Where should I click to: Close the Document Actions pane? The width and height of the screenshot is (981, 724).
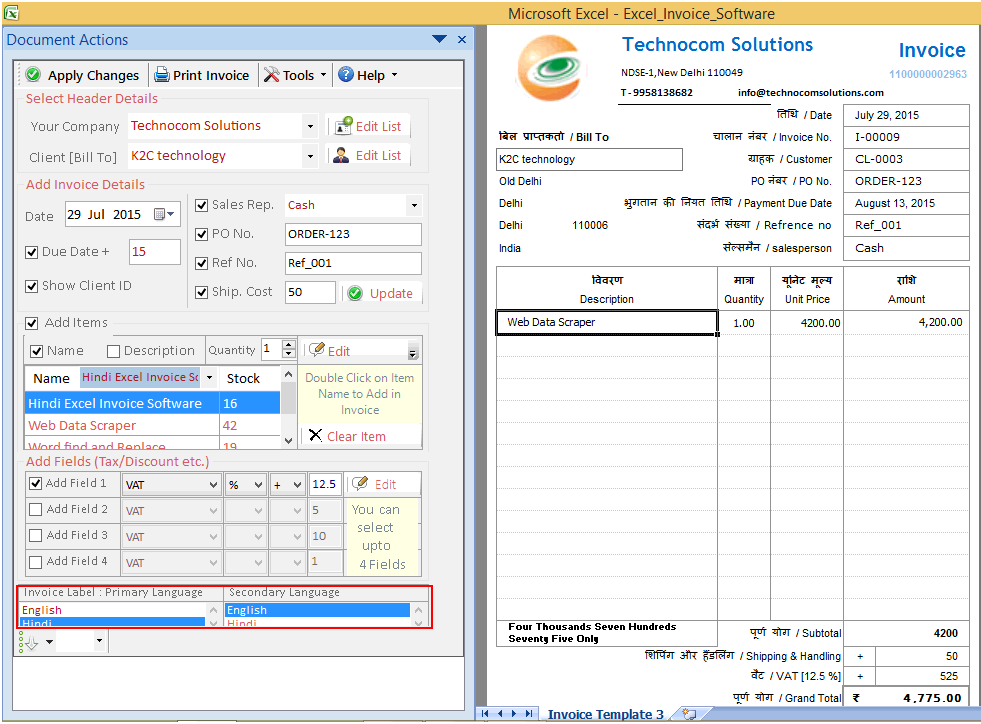pyautogui.click(x=461, y=38)
